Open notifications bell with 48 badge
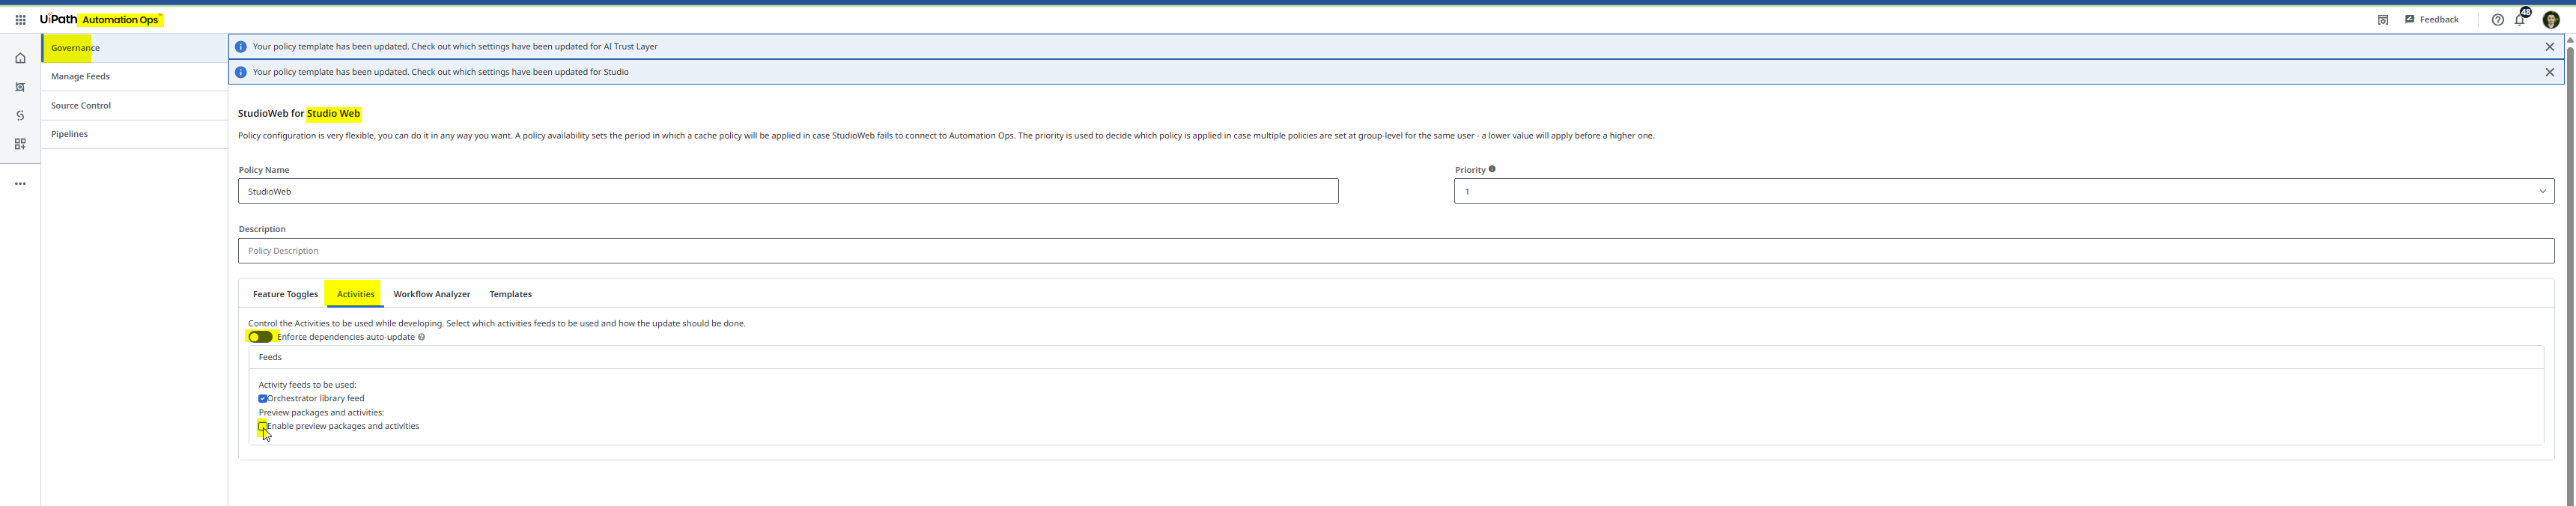 point(2520,20)
